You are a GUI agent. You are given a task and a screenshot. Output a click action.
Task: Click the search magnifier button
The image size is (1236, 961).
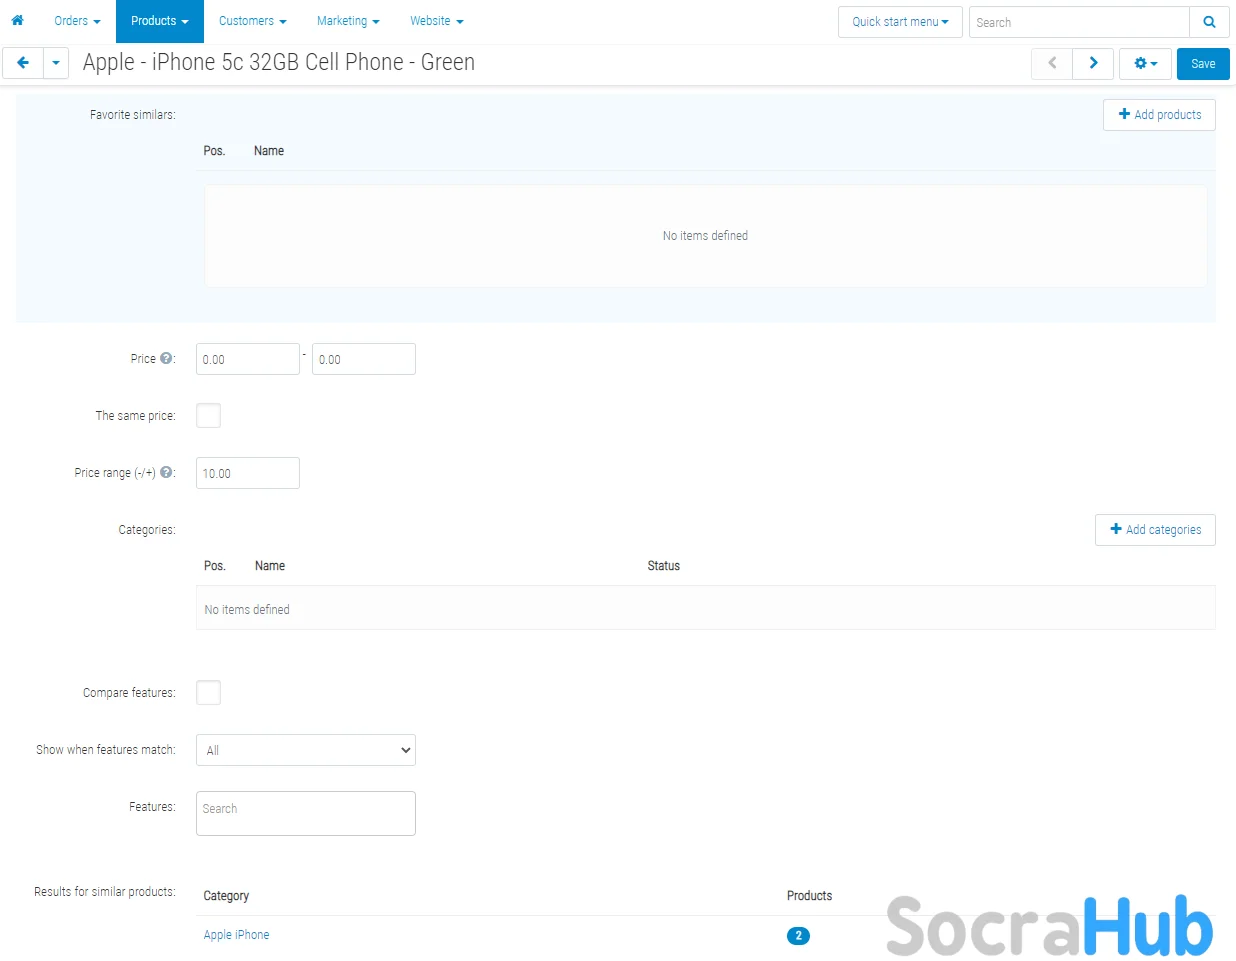[x=1209, y=22]
